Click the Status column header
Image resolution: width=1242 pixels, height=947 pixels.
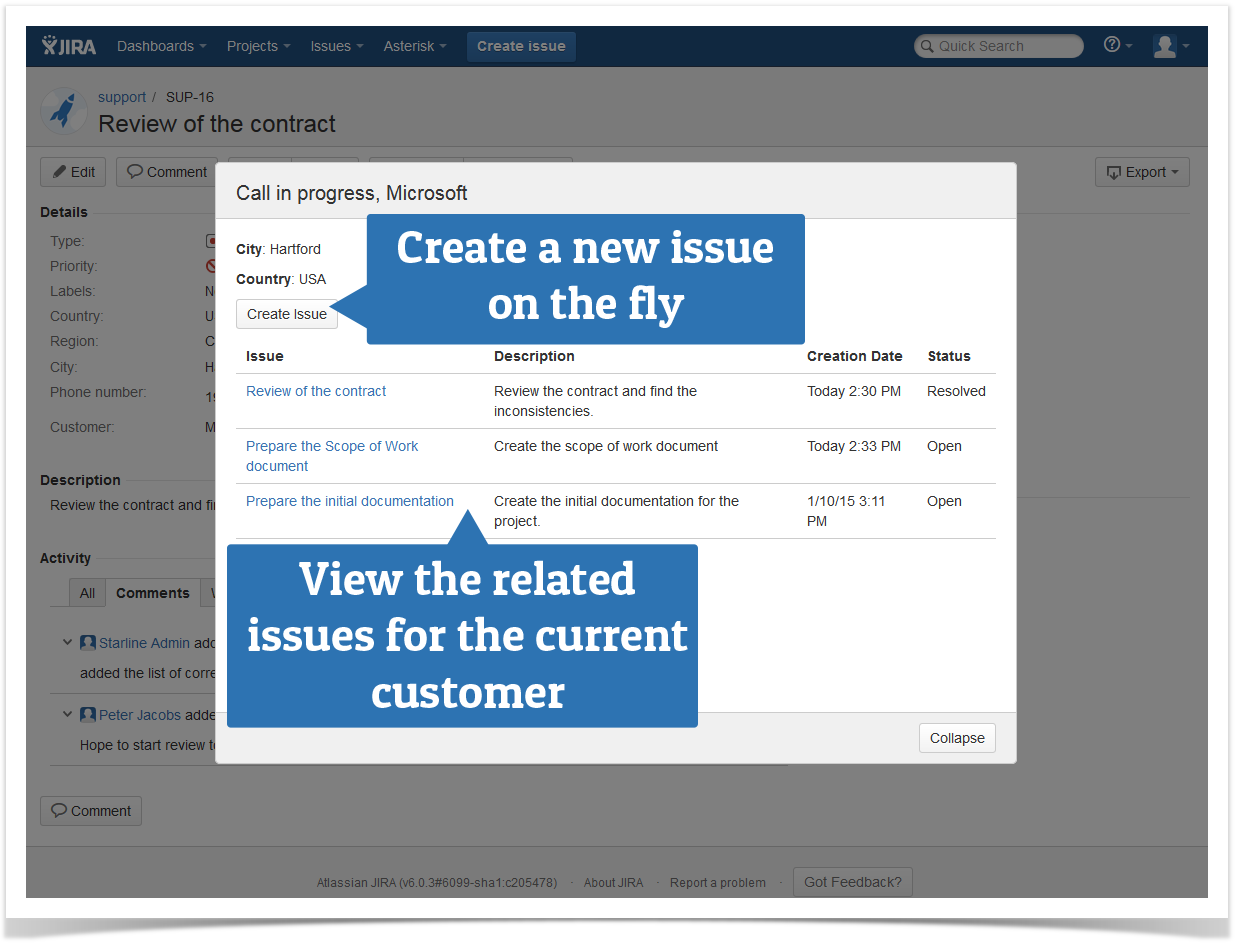(x=949, y=356)
